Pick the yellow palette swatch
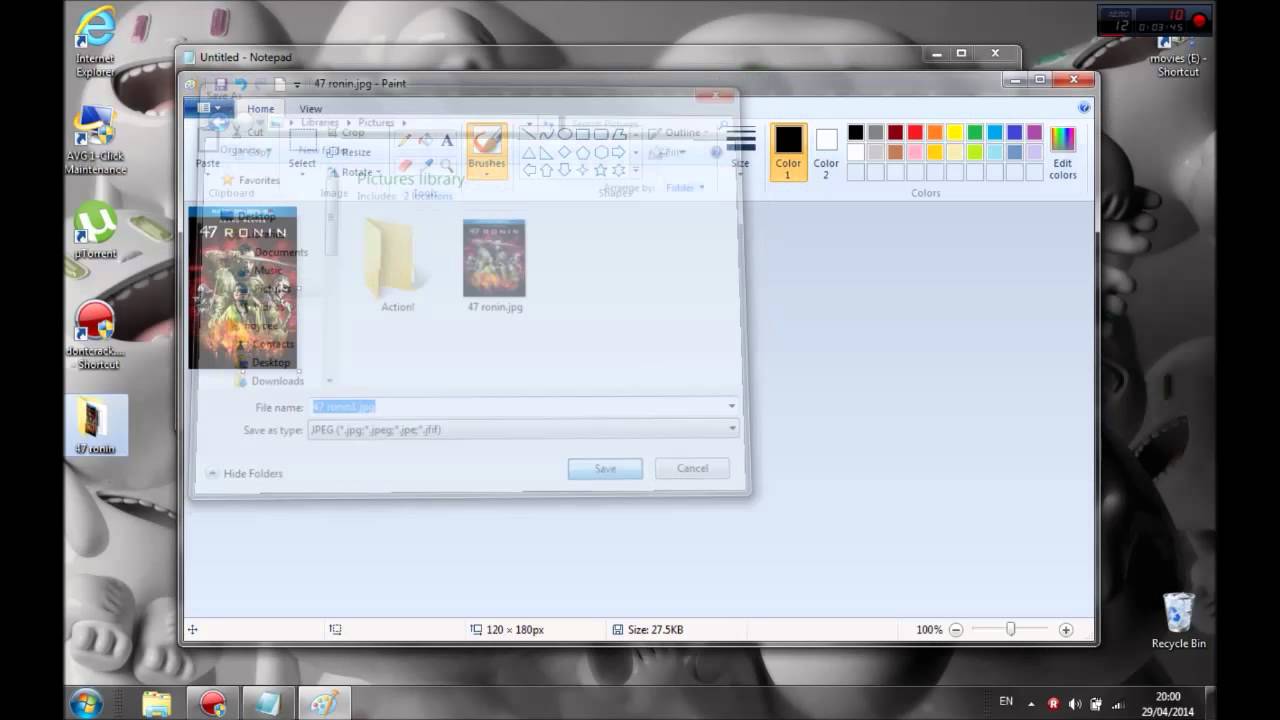 point(955,132)
